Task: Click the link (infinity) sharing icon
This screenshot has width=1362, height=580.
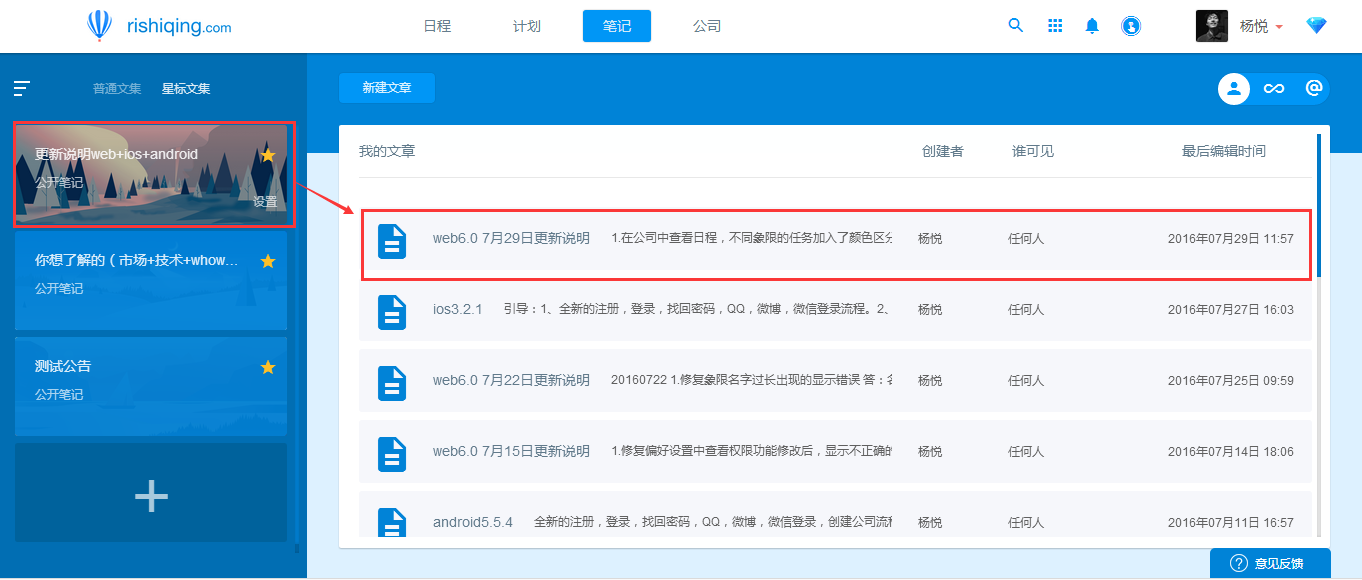Action: tap(1273, 89)
